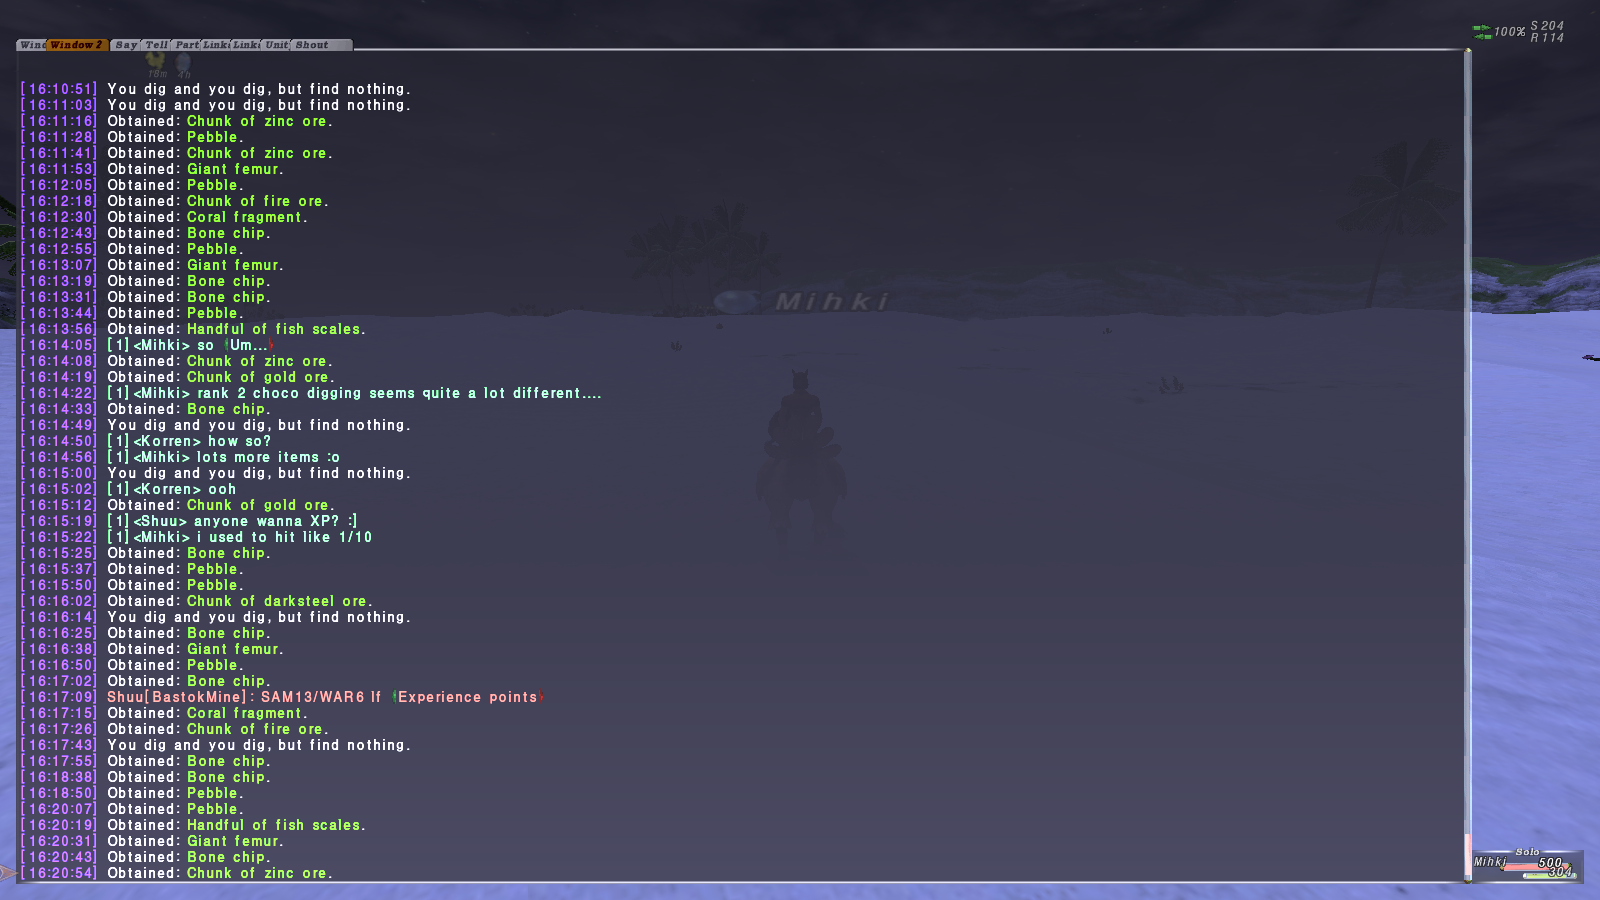Viewport: 1600px width, 900px height.
Task: Click the 16:18:38 Bone chip line
Action: [x=145, y=777]
